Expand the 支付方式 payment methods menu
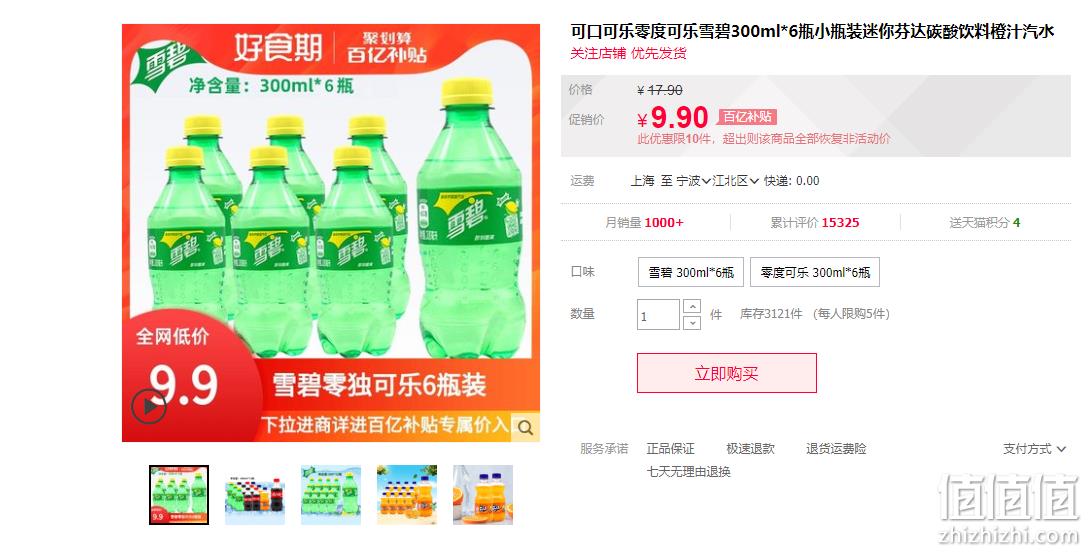Screen dimensions: 1088x553 1034,449
